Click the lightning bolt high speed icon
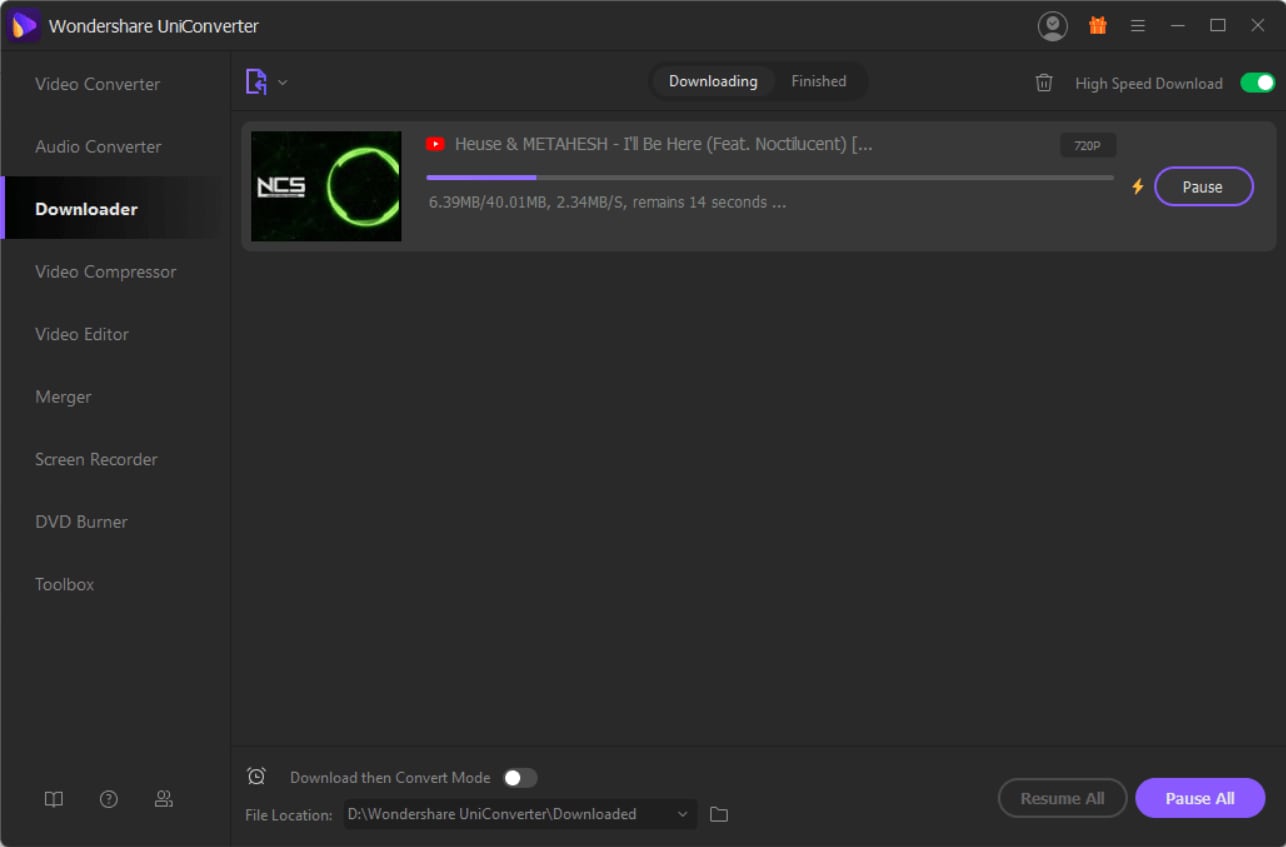1286x847 pixels. [x=1137, y=186]
